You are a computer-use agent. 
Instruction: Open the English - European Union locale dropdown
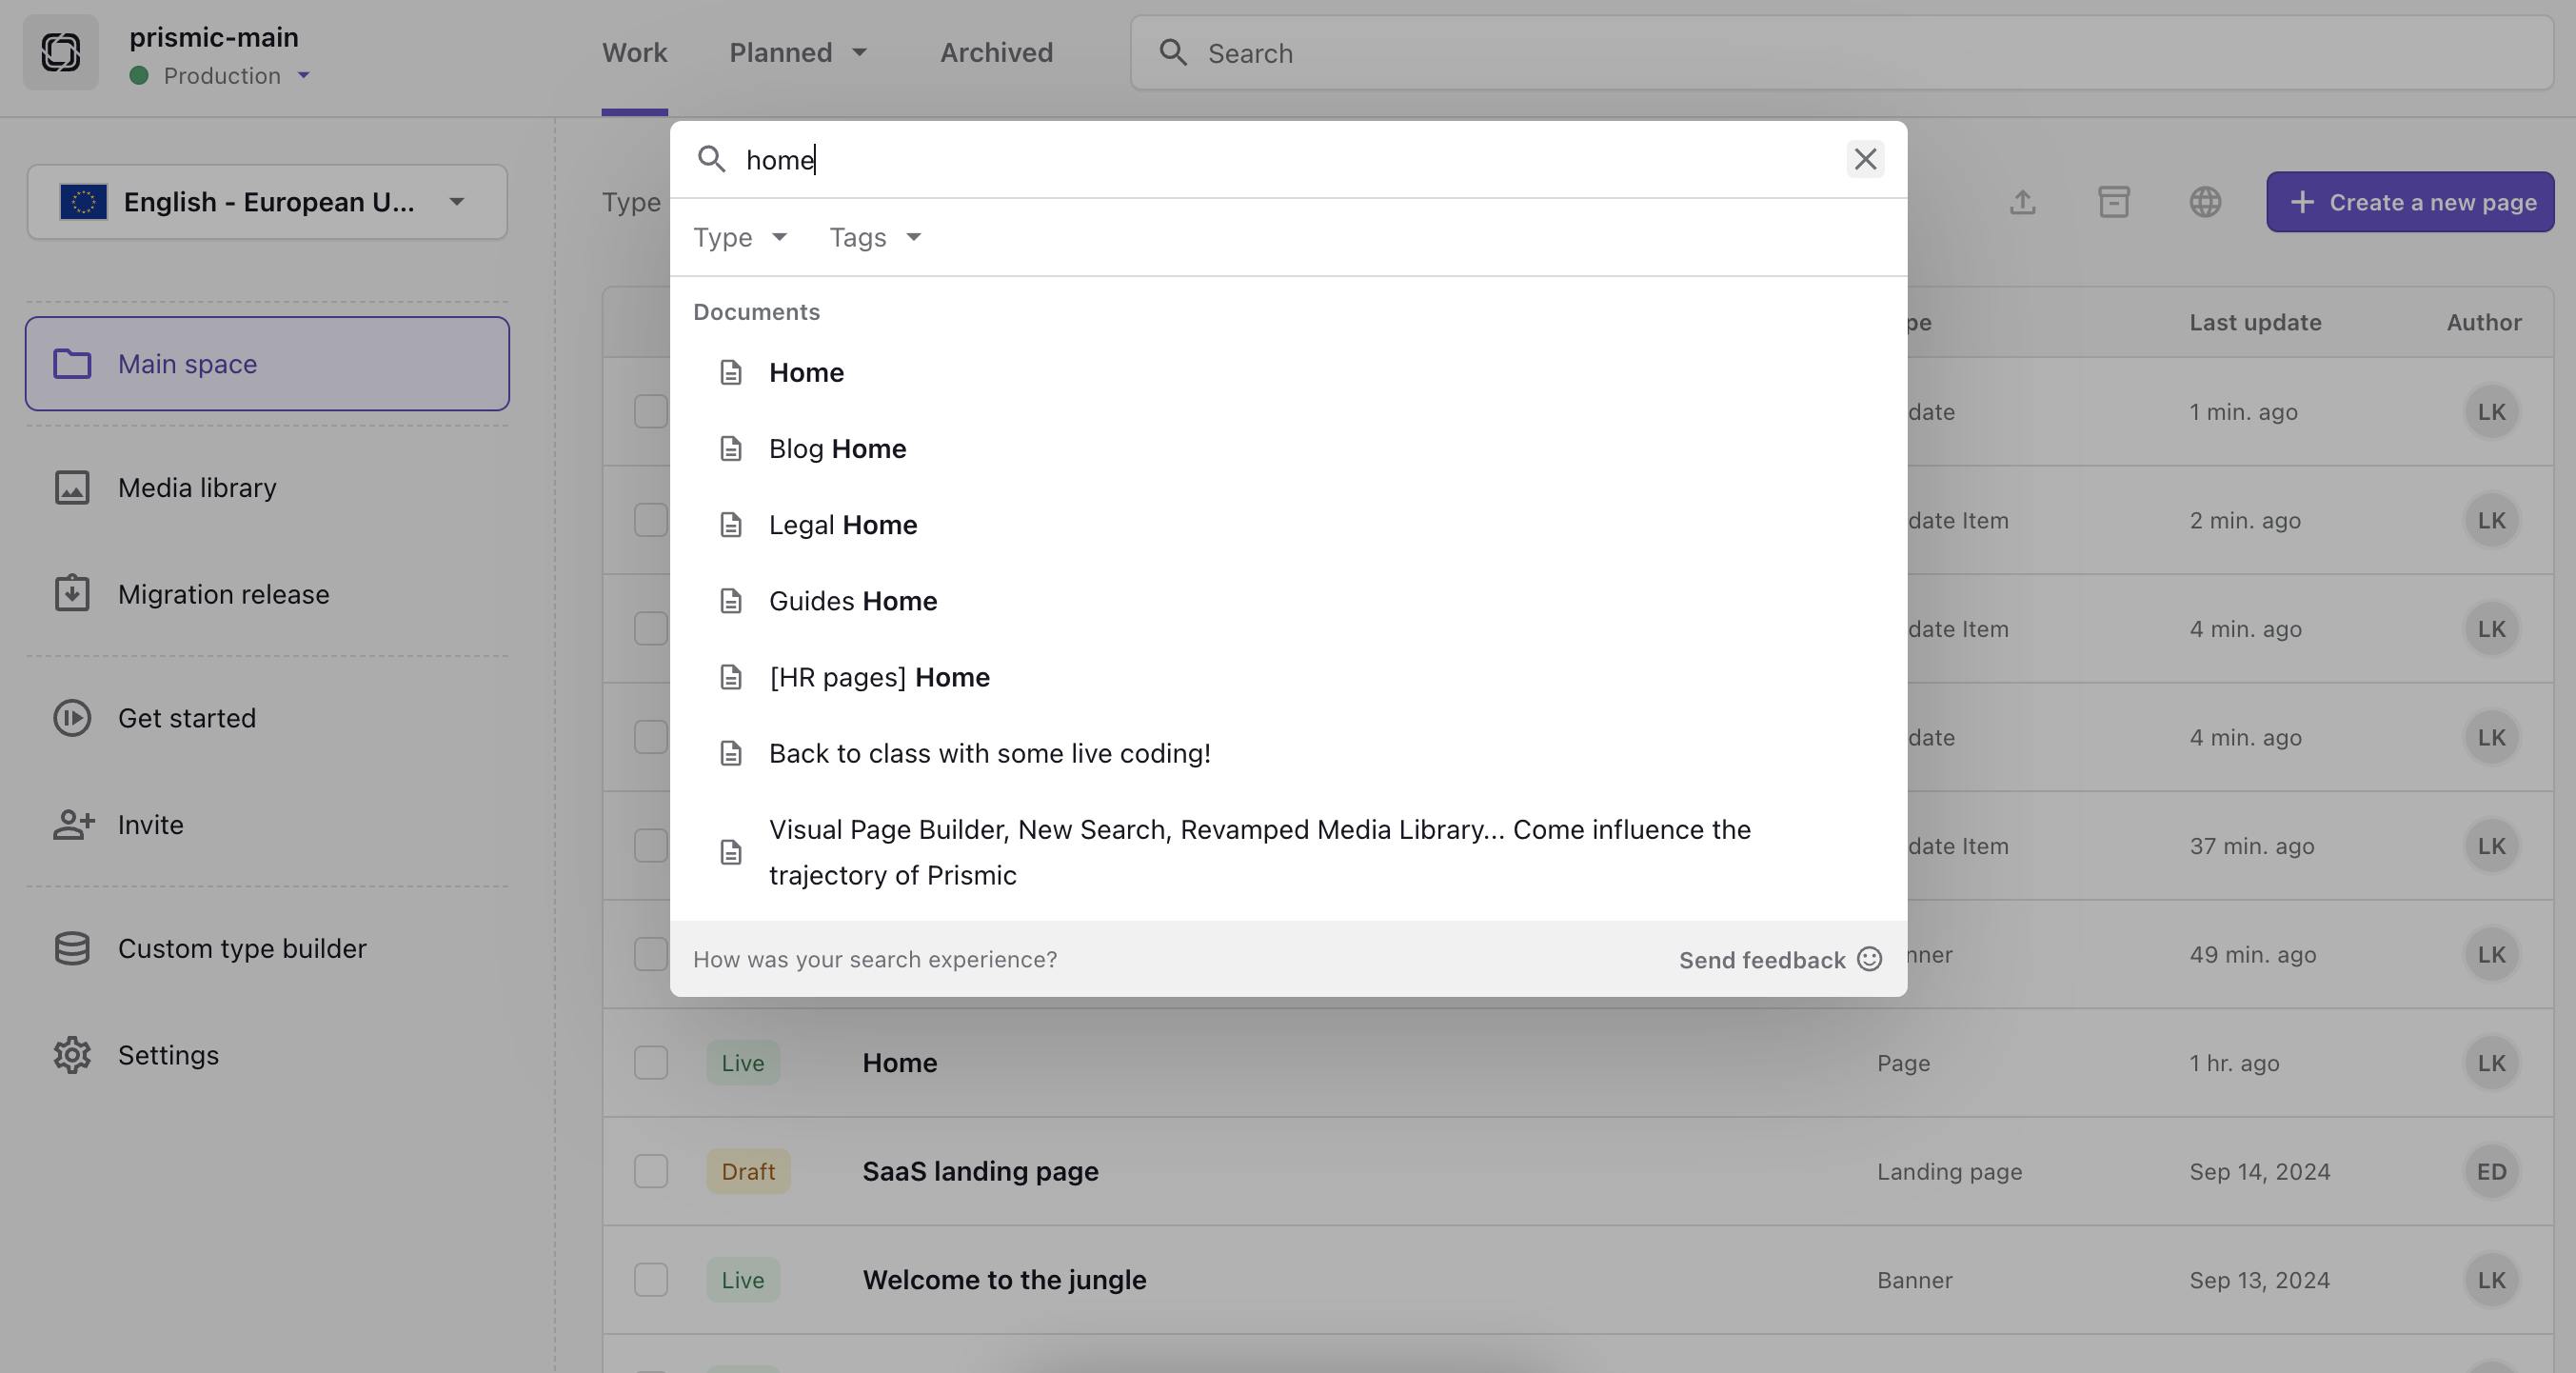[267, 202]
